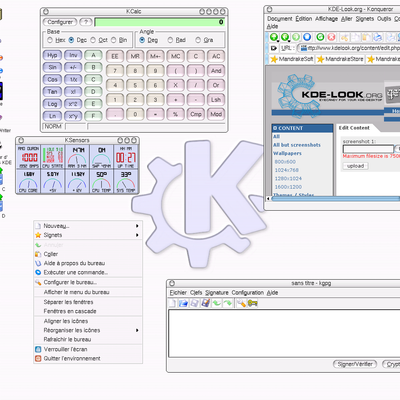Viewport: 400px width, 400px height.
Task: Click the Sin function button in KCalc
Action: 52,67
